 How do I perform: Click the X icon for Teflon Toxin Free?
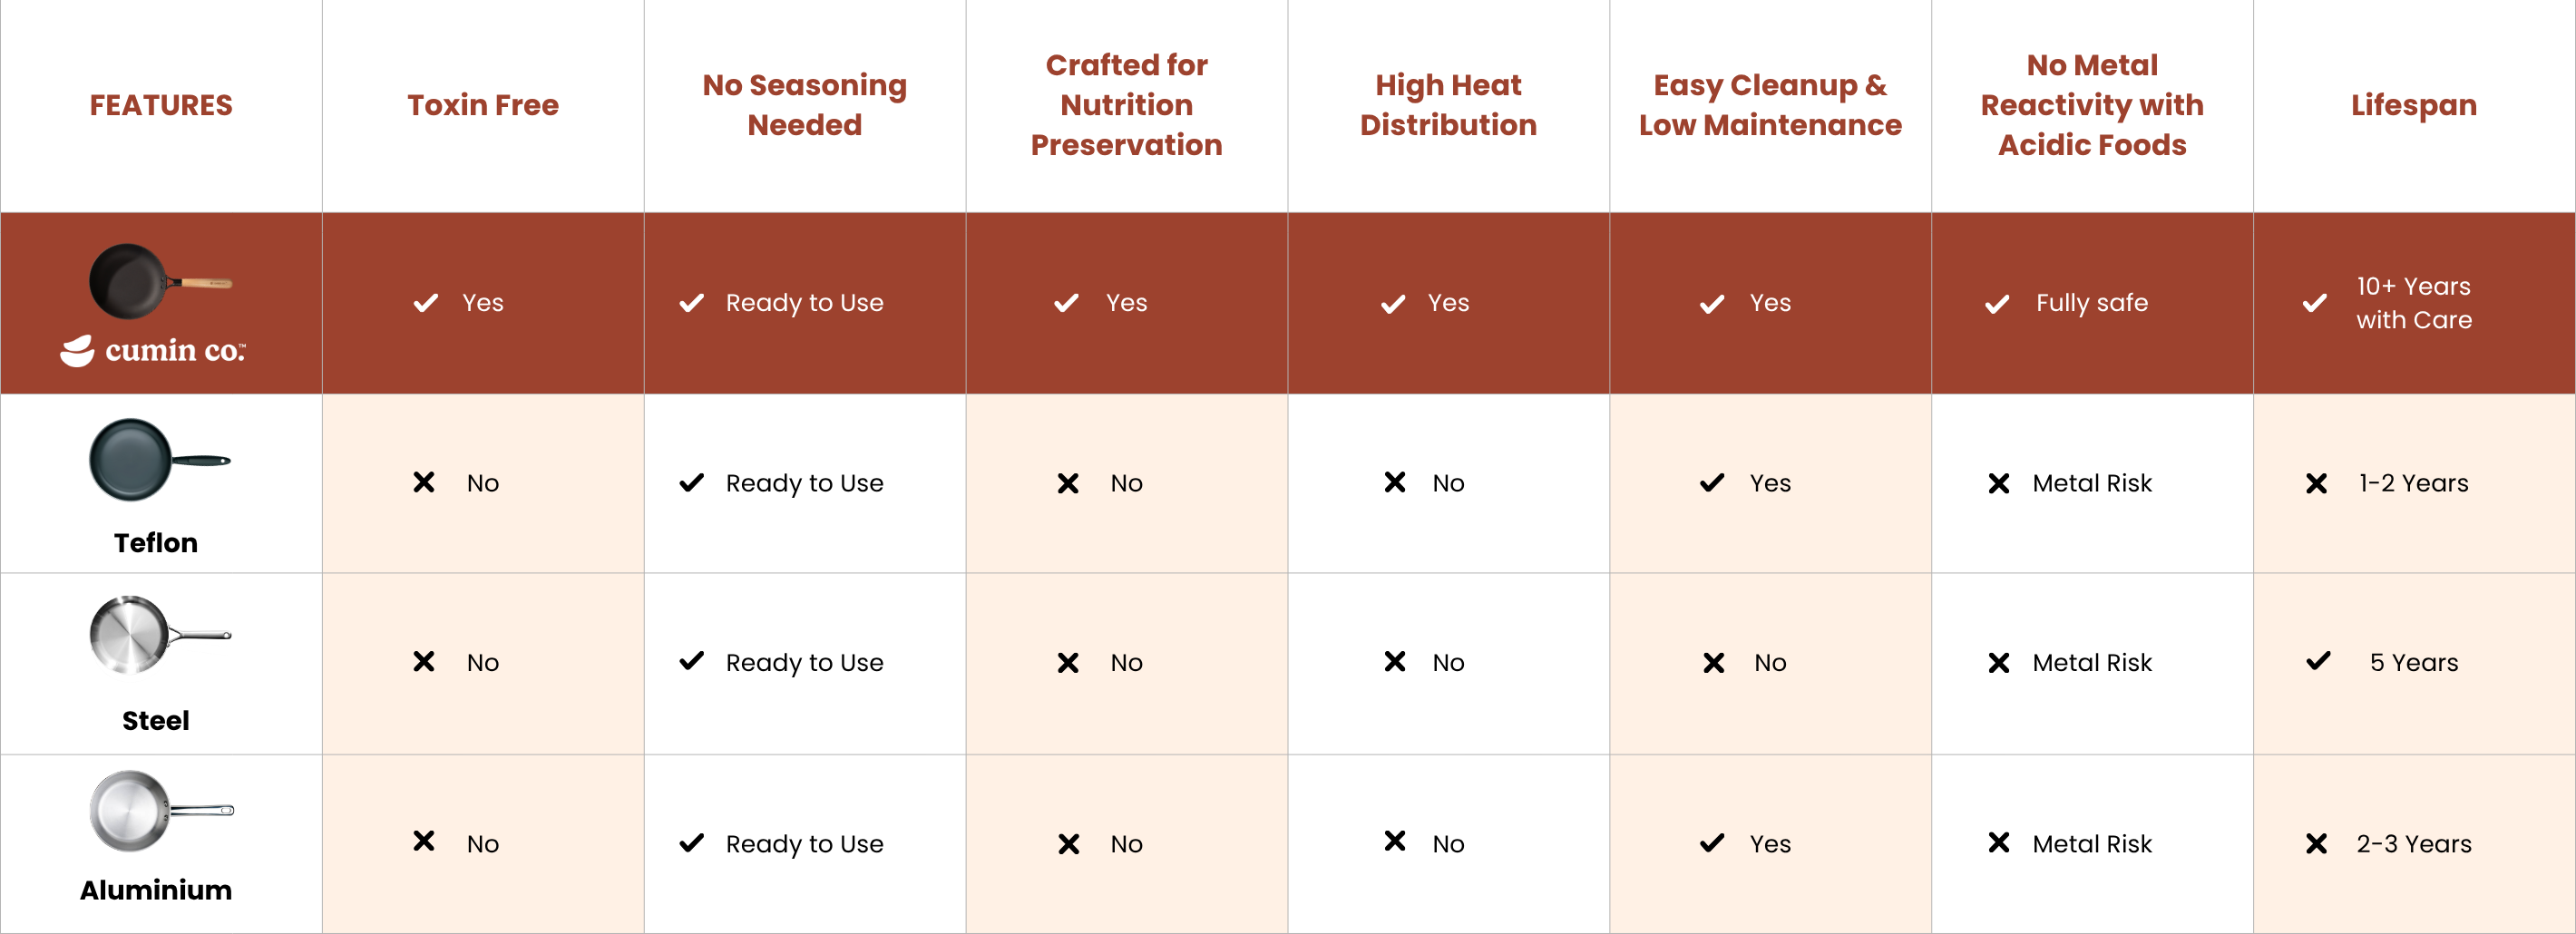(424, 483)
